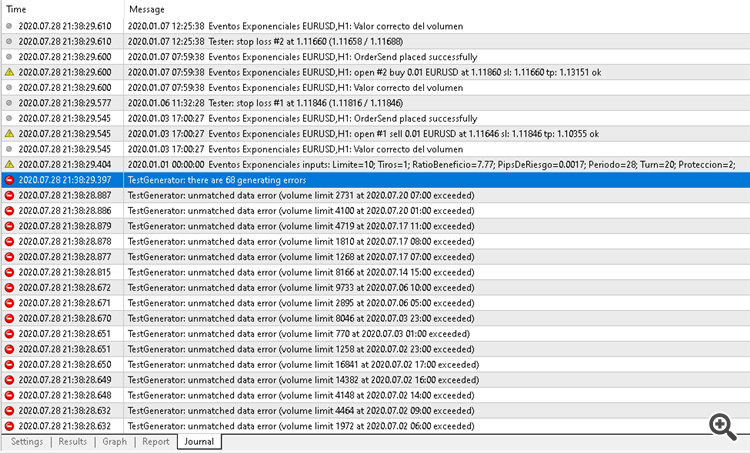Viewport: 750px width, 453px height.
Task: Select message 'volume limit 770 at 2020.07.03 01:00 exceeded'
Action: (x=299, y=333)
